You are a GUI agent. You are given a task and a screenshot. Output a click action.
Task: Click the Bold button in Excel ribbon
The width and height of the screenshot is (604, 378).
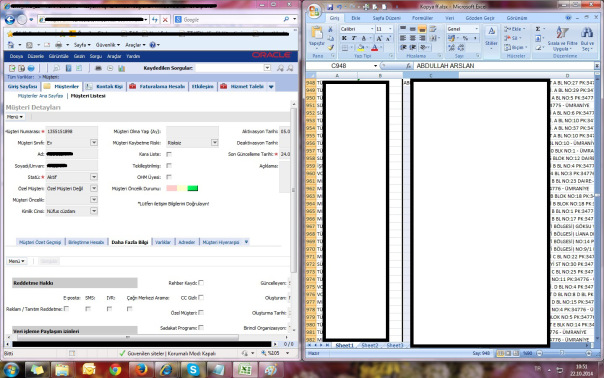coord(344,38)
